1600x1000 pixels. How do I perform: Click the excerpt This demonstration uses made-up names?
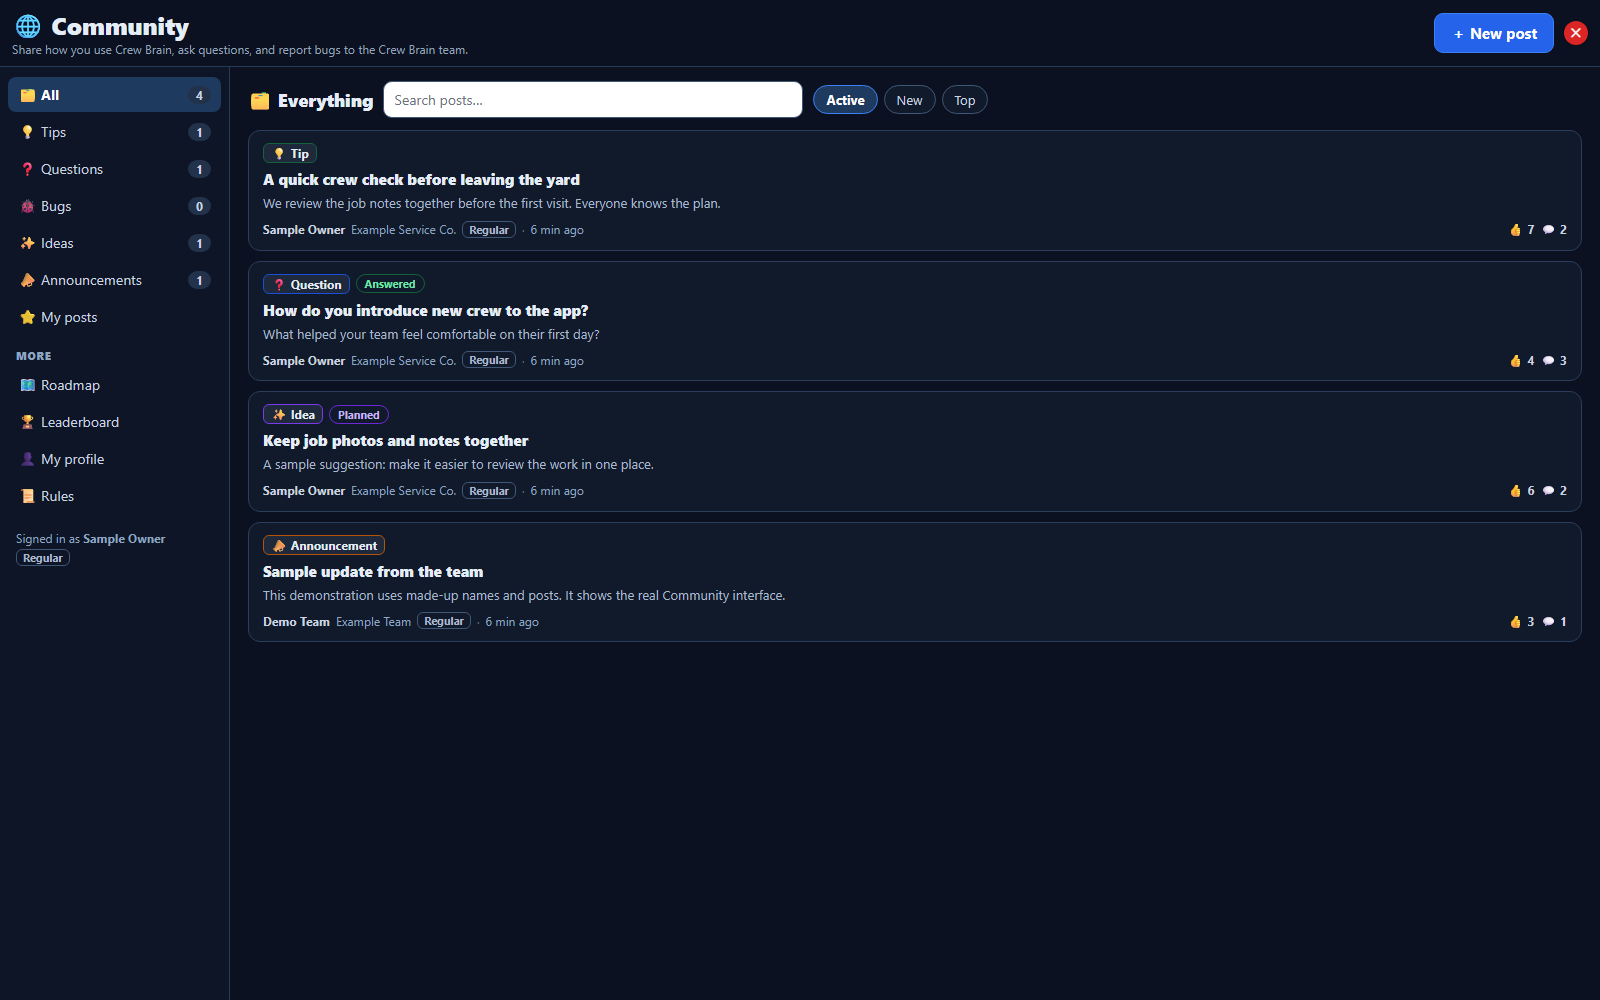(524, 596)
